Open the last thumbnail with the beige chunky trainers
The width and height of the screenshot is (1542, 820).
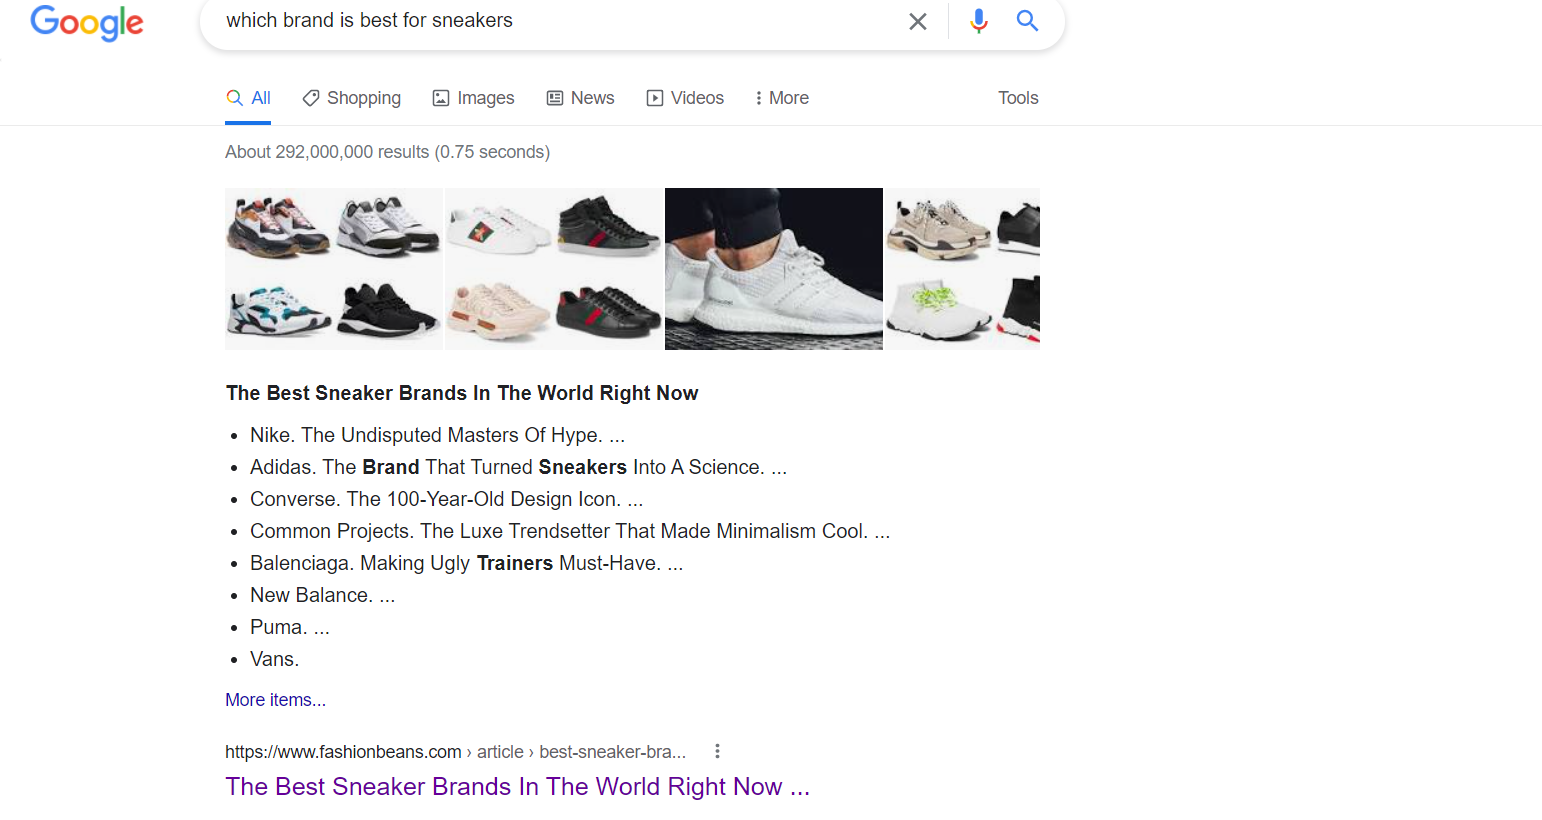(962, 269)
